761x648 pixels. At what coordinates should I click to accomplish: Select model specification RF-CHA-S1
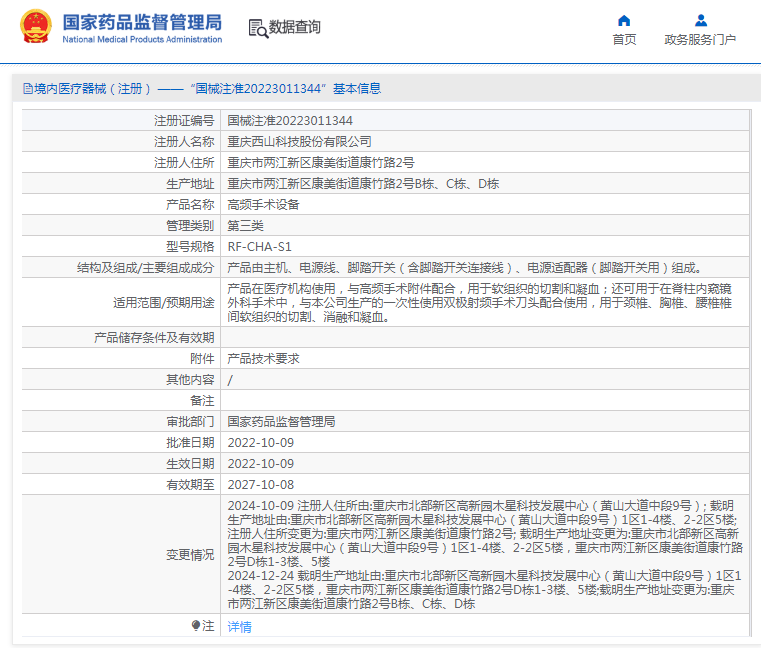[260, 247]
